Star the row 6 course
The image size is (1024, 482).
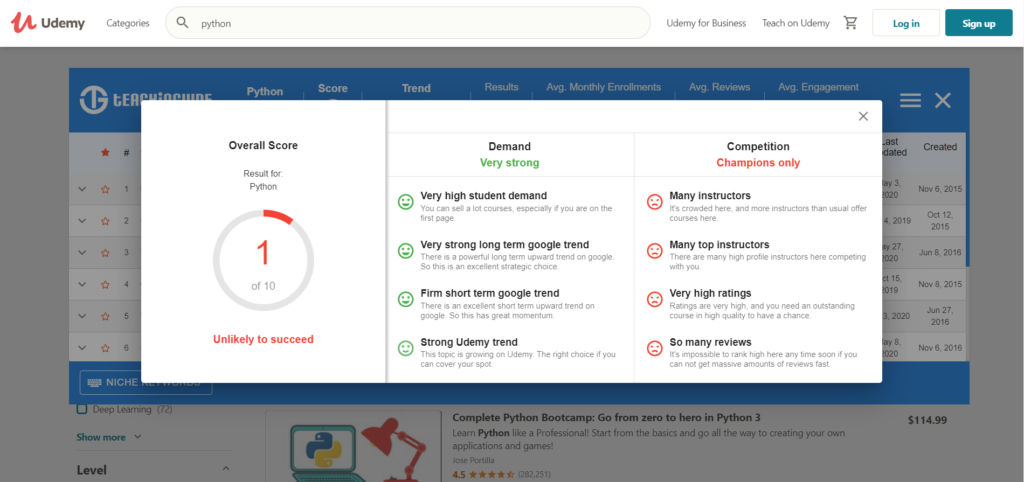(105, 347)
